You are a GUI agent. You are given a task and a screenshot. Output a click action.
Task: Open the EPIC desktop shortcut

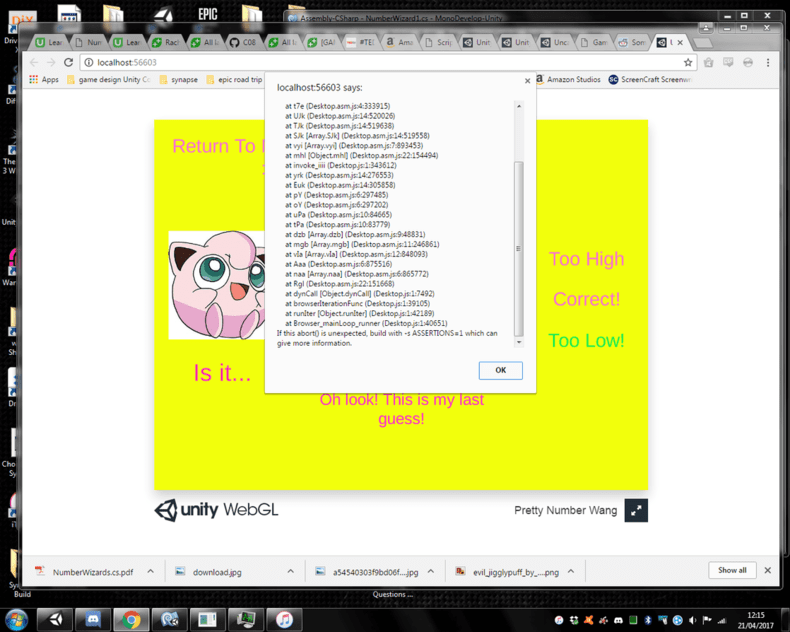pyautogui.click(x=208, y=14)
